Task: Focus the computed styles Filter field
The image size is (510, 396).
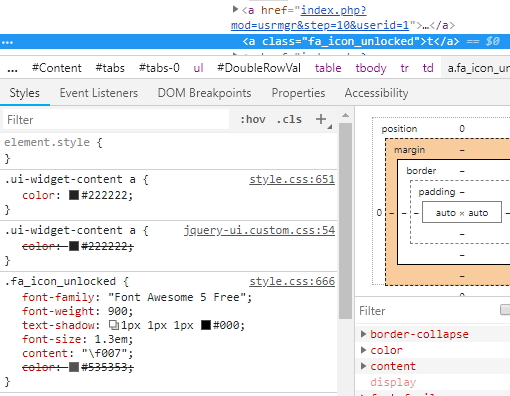Action: click(427, 311)
